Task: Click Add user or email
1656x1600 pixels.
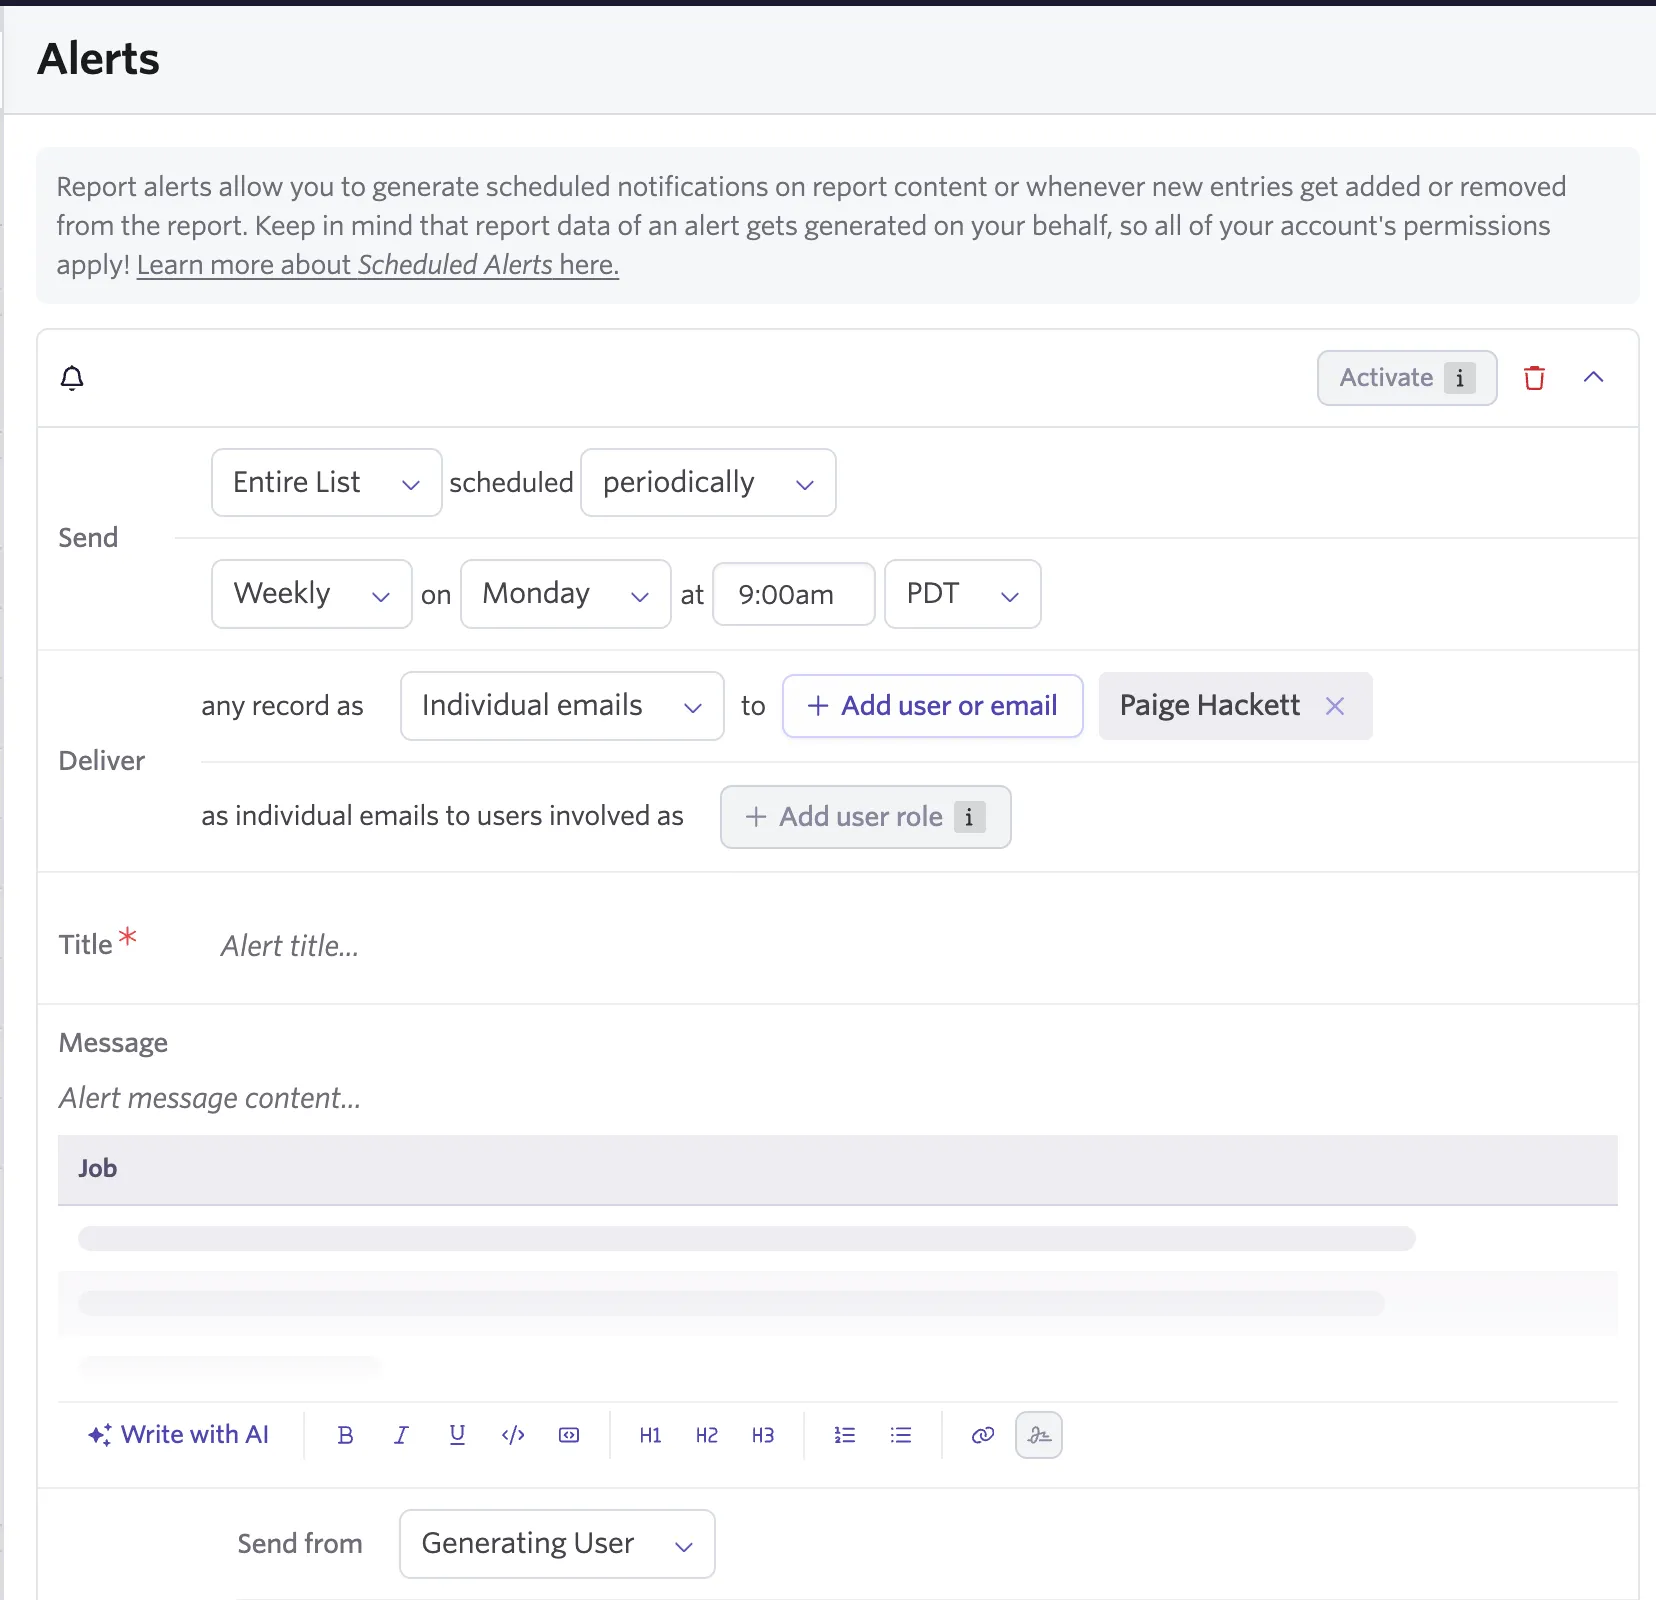Action: (x=933, y=706)
